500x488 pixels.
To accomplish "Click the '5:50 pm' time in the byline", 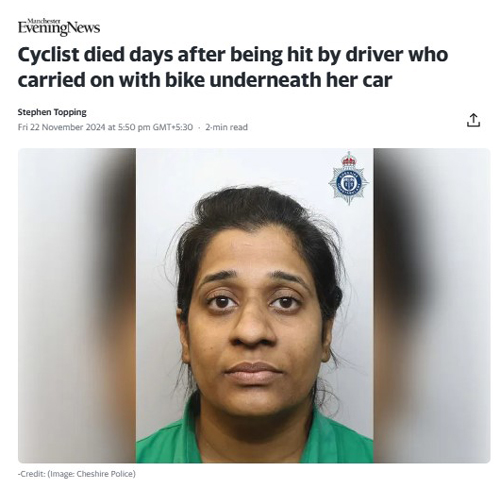I will point(133,127).
